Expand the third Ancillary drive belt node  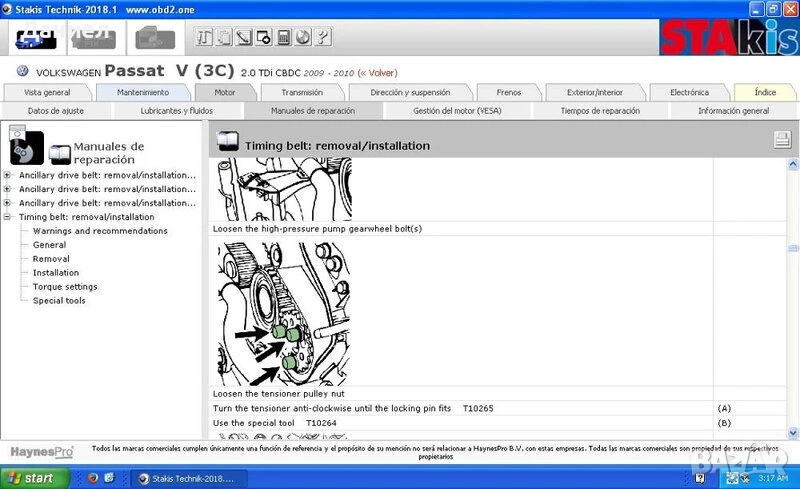click(x=8, y=203)
